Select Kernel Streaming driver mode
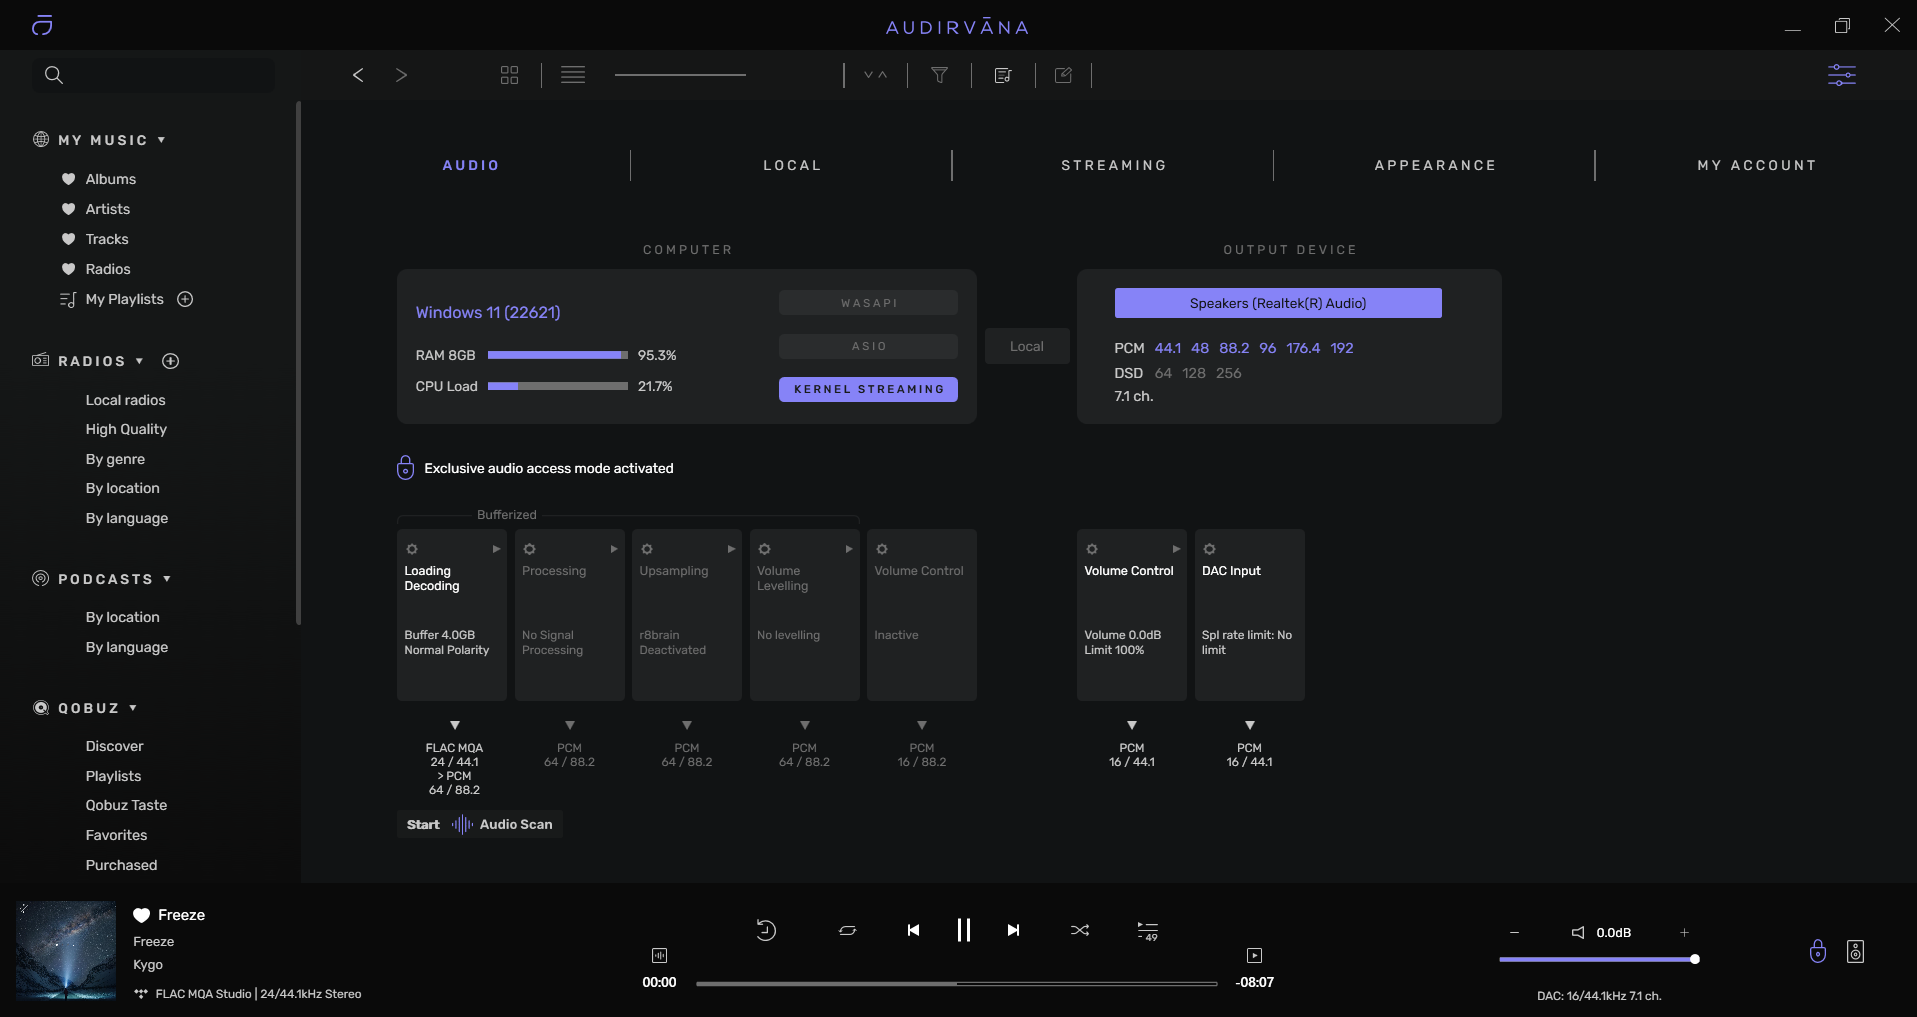This screenshot has width=1917, height=1017. tap(868, 389)
